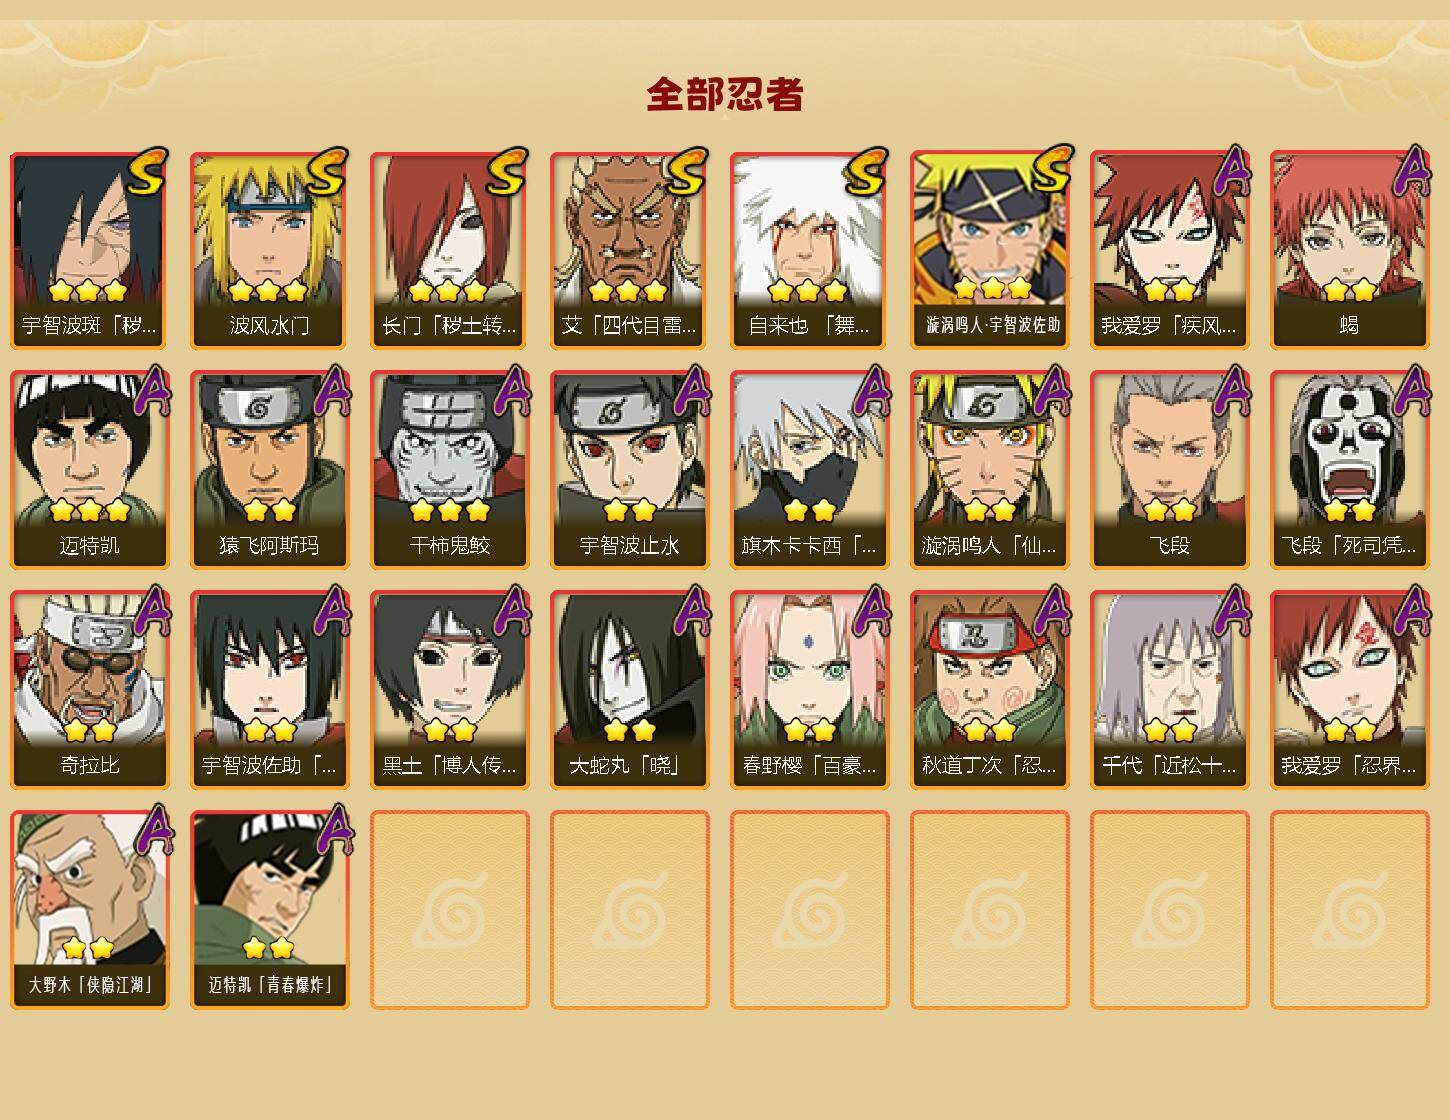Choose the 干柿鬼鲛 ninja card
The height and width of the screenshot is (1120, 1450).
tap(449, 470)
